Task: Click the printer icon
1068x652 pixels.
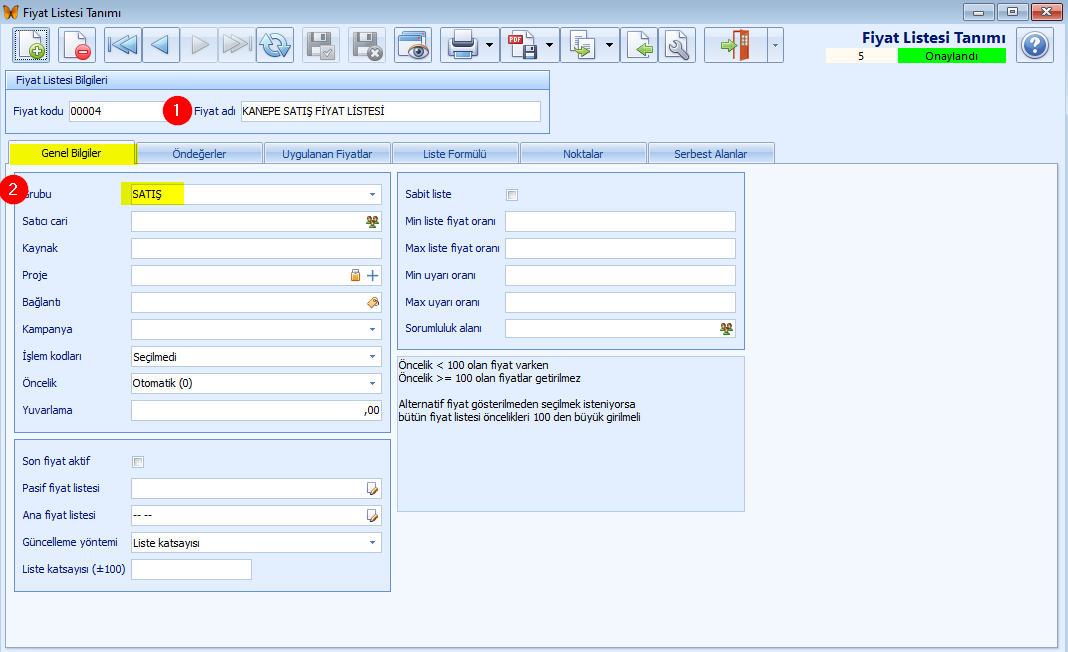Action: 462,45
